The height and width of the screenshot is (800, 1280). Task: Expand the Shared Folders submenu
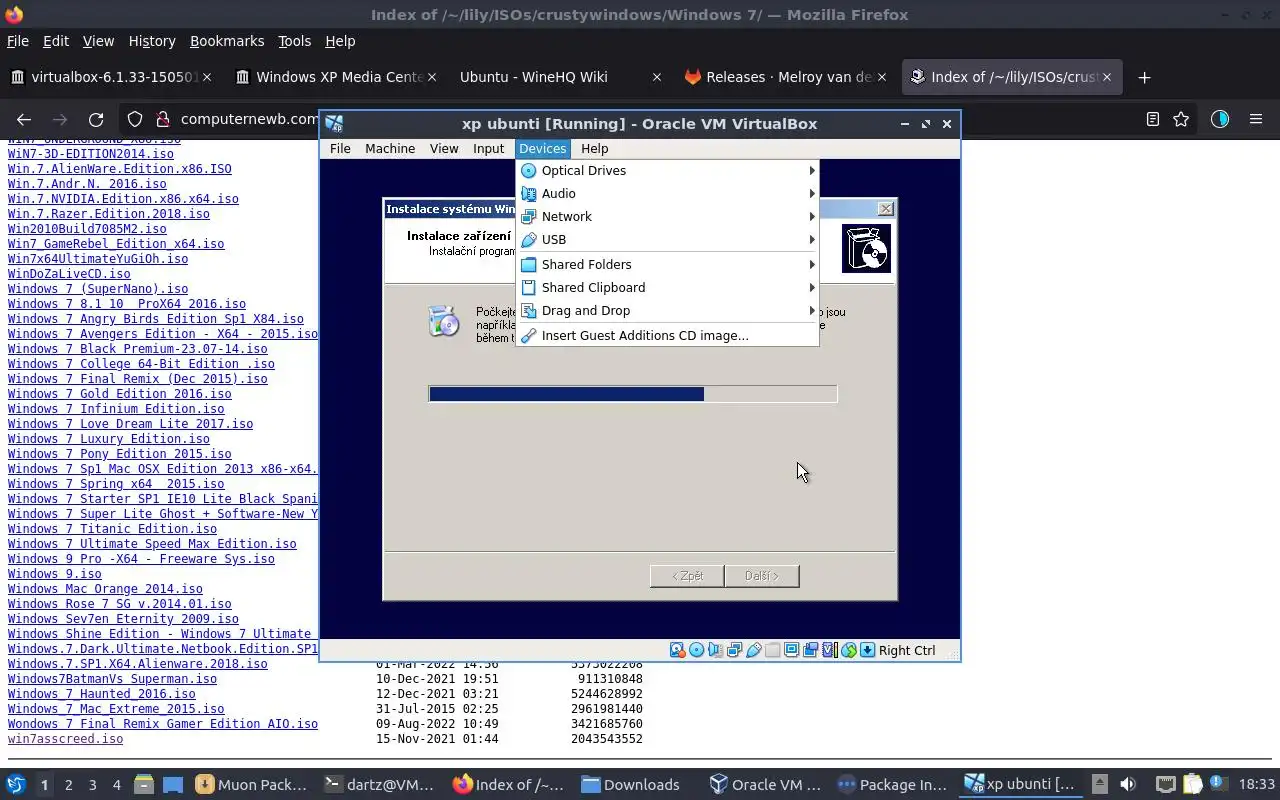coord(667,264)
